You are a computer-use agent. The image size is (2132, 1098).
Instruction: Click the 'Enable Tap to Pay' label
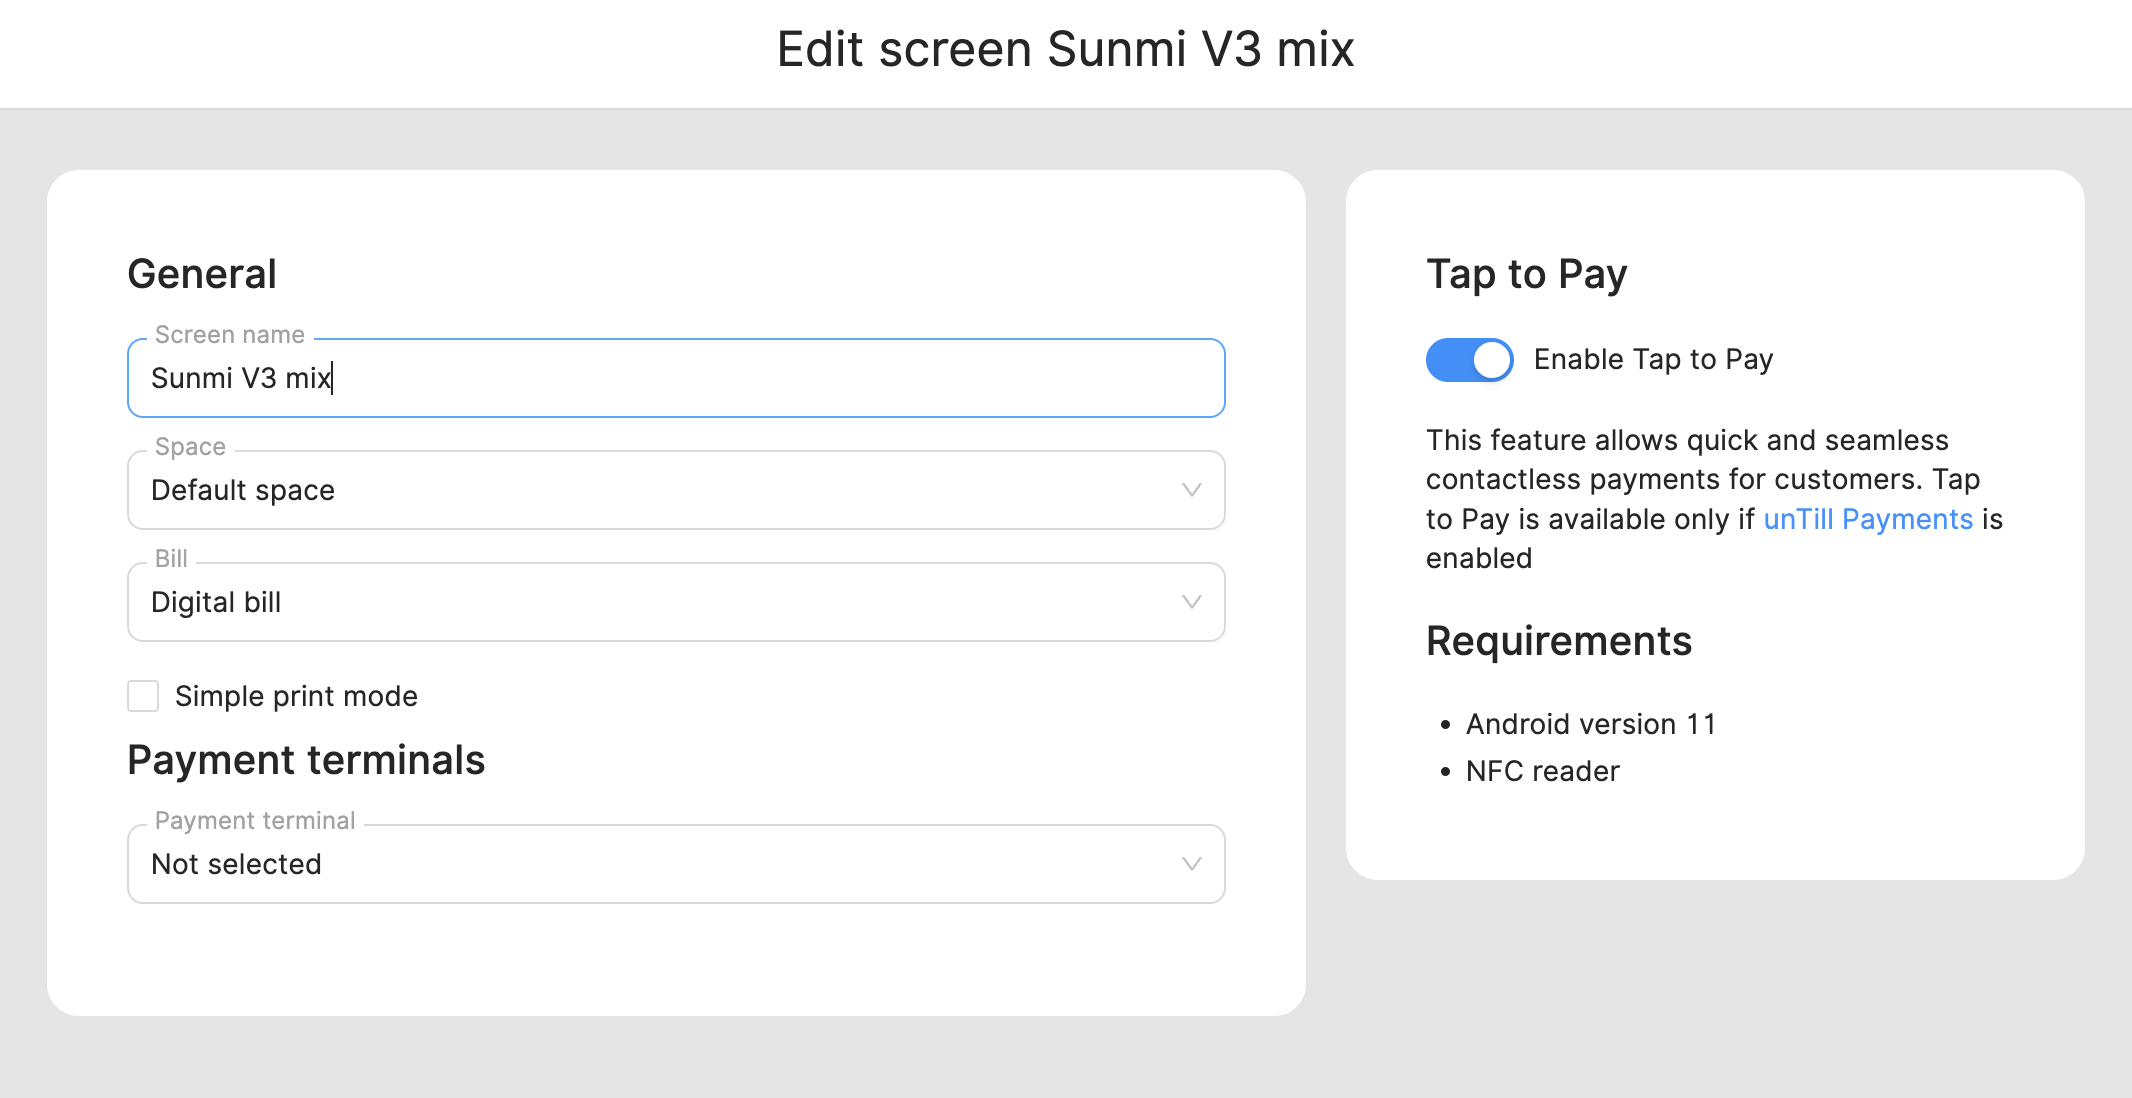tap(1653, 360)
